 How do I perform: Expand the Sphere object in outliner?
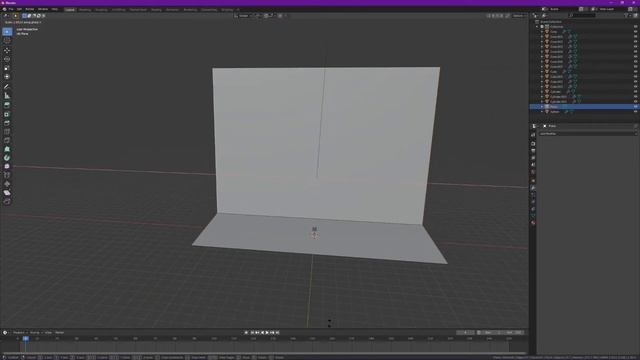tap(542, 111)
